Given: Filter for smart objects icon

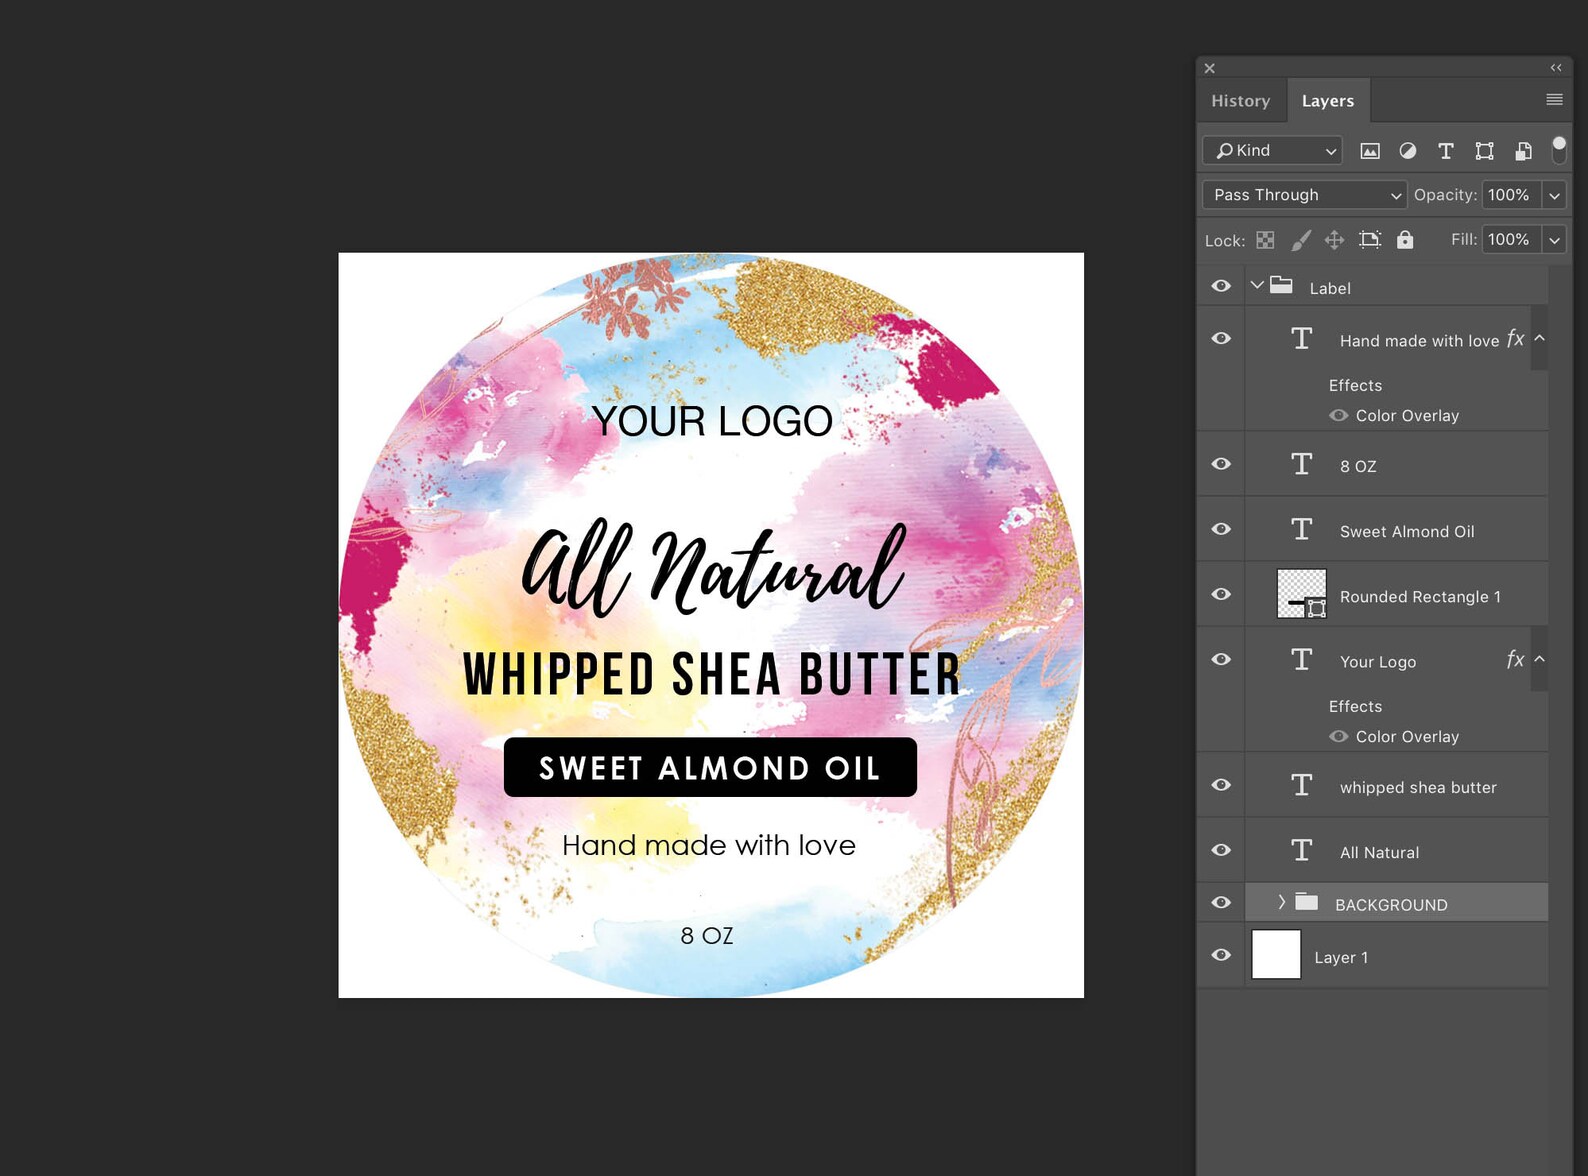Looking at the screenshot, I should (x=1523, y=151).
